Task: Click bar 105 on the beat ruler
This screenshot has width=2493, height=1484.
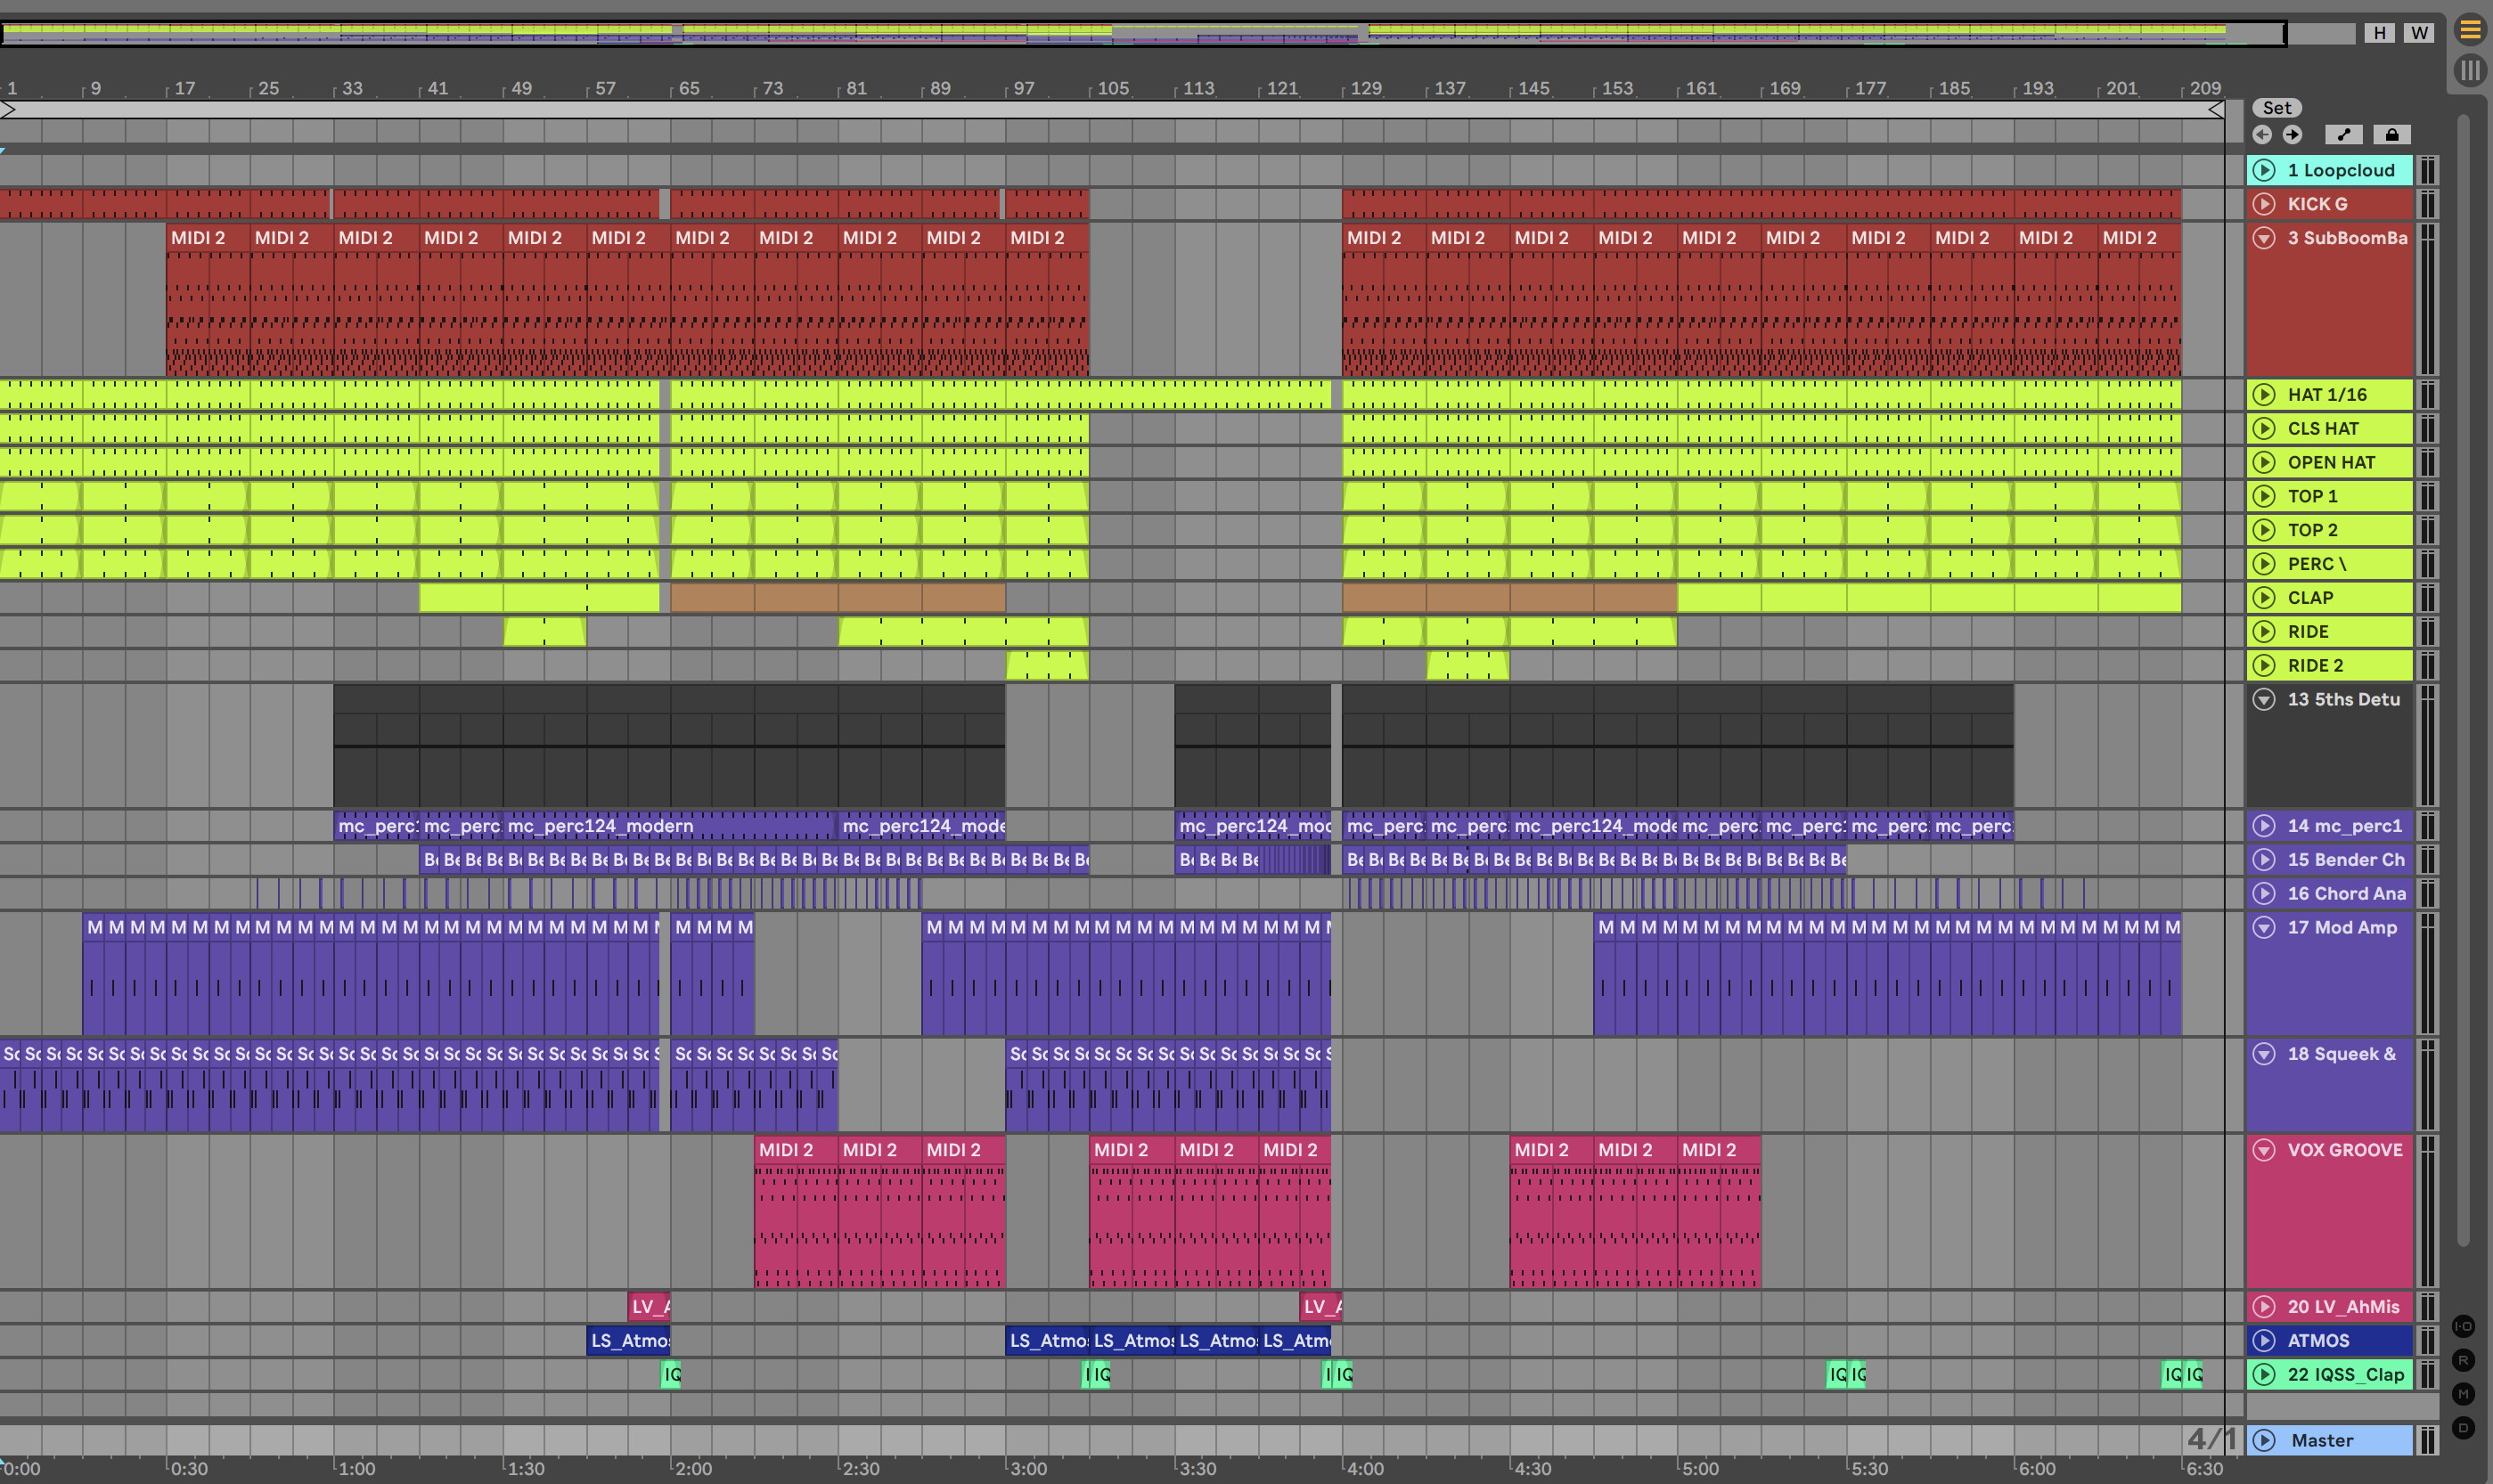Action: (1112, 88)
